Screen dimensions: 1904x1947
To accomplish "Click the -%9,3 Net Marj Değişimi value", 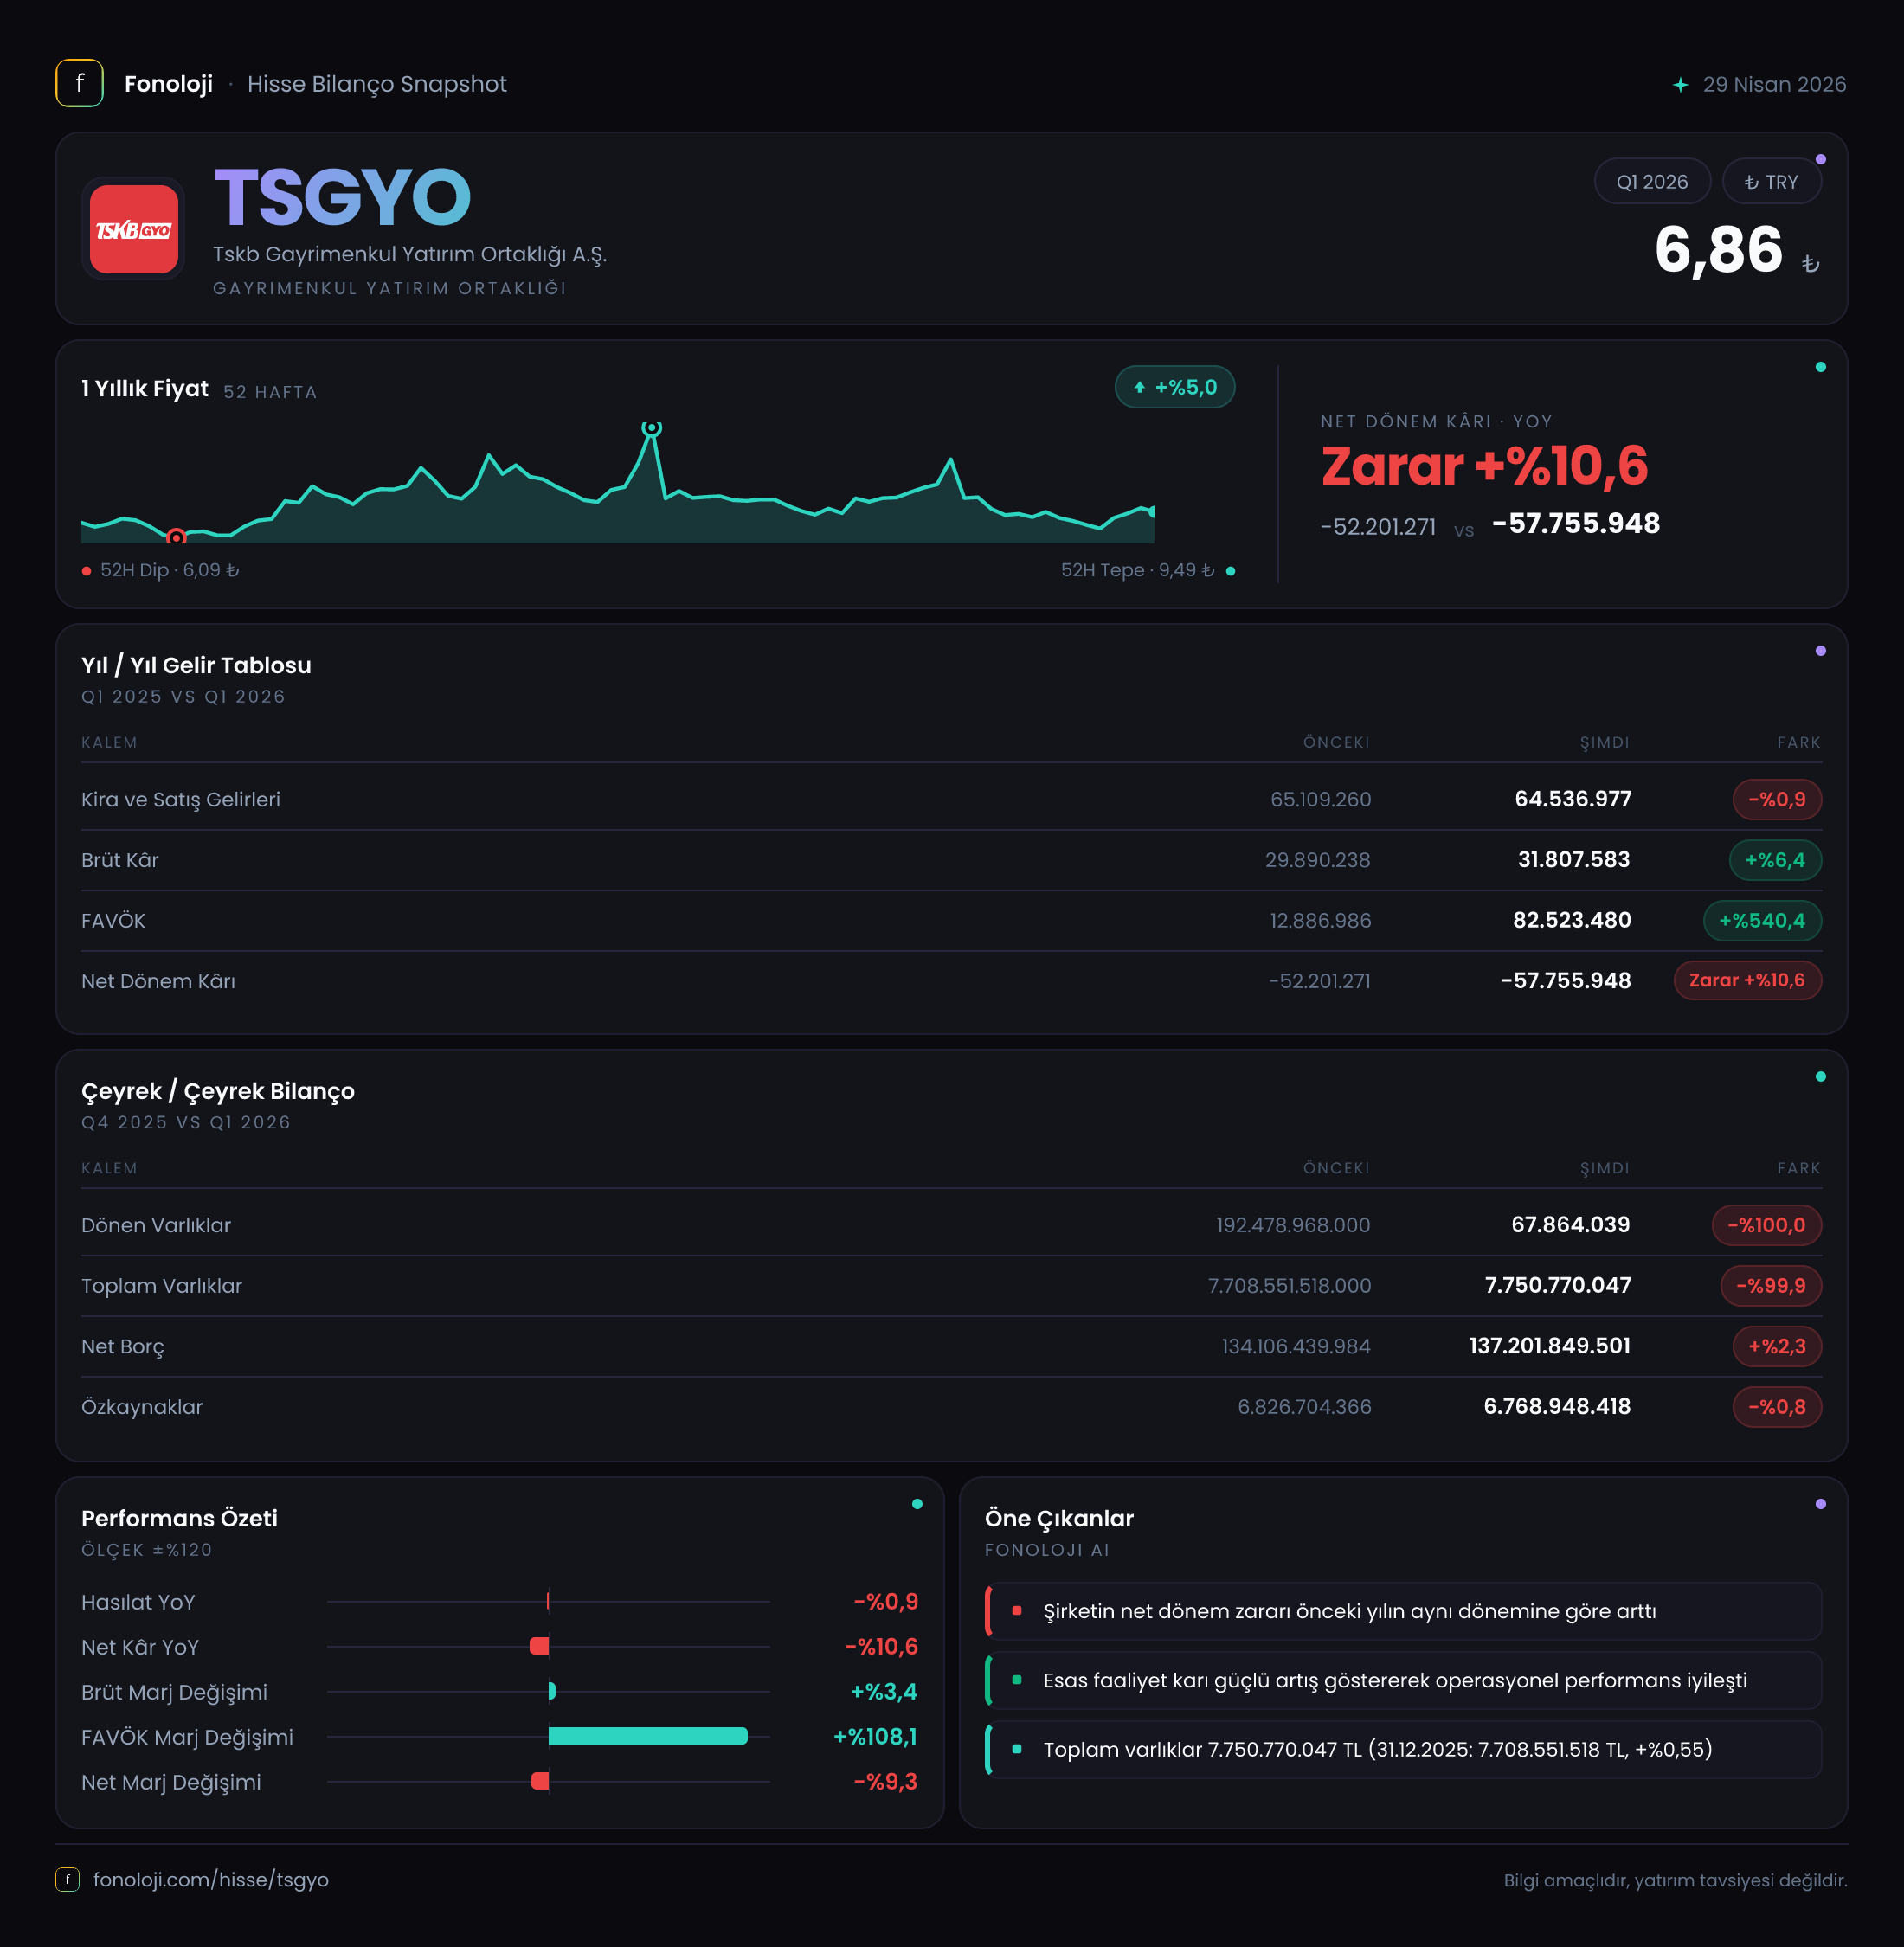I will pos(885,1782).
